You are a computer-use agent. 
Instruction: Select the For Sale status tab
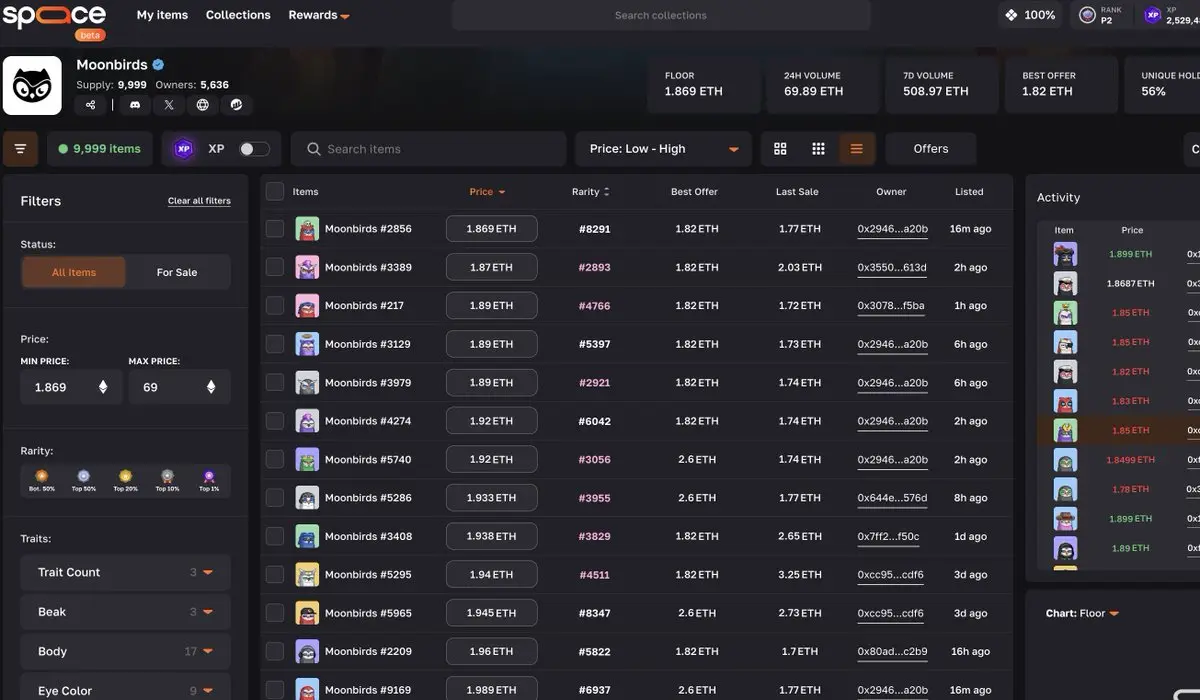tap(177, 272)
